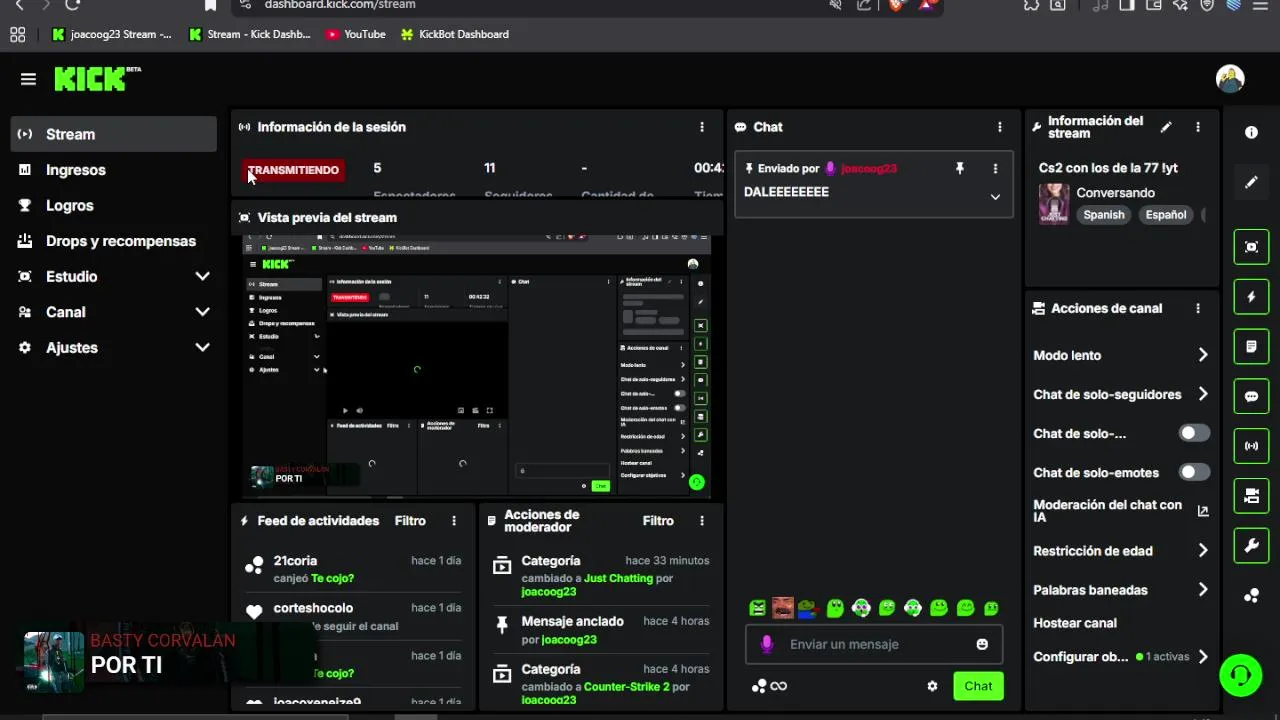This screenshot has width=1280, height=720.
Task: Click the pencil icon in right sidebar
Action: [1251, 182]
